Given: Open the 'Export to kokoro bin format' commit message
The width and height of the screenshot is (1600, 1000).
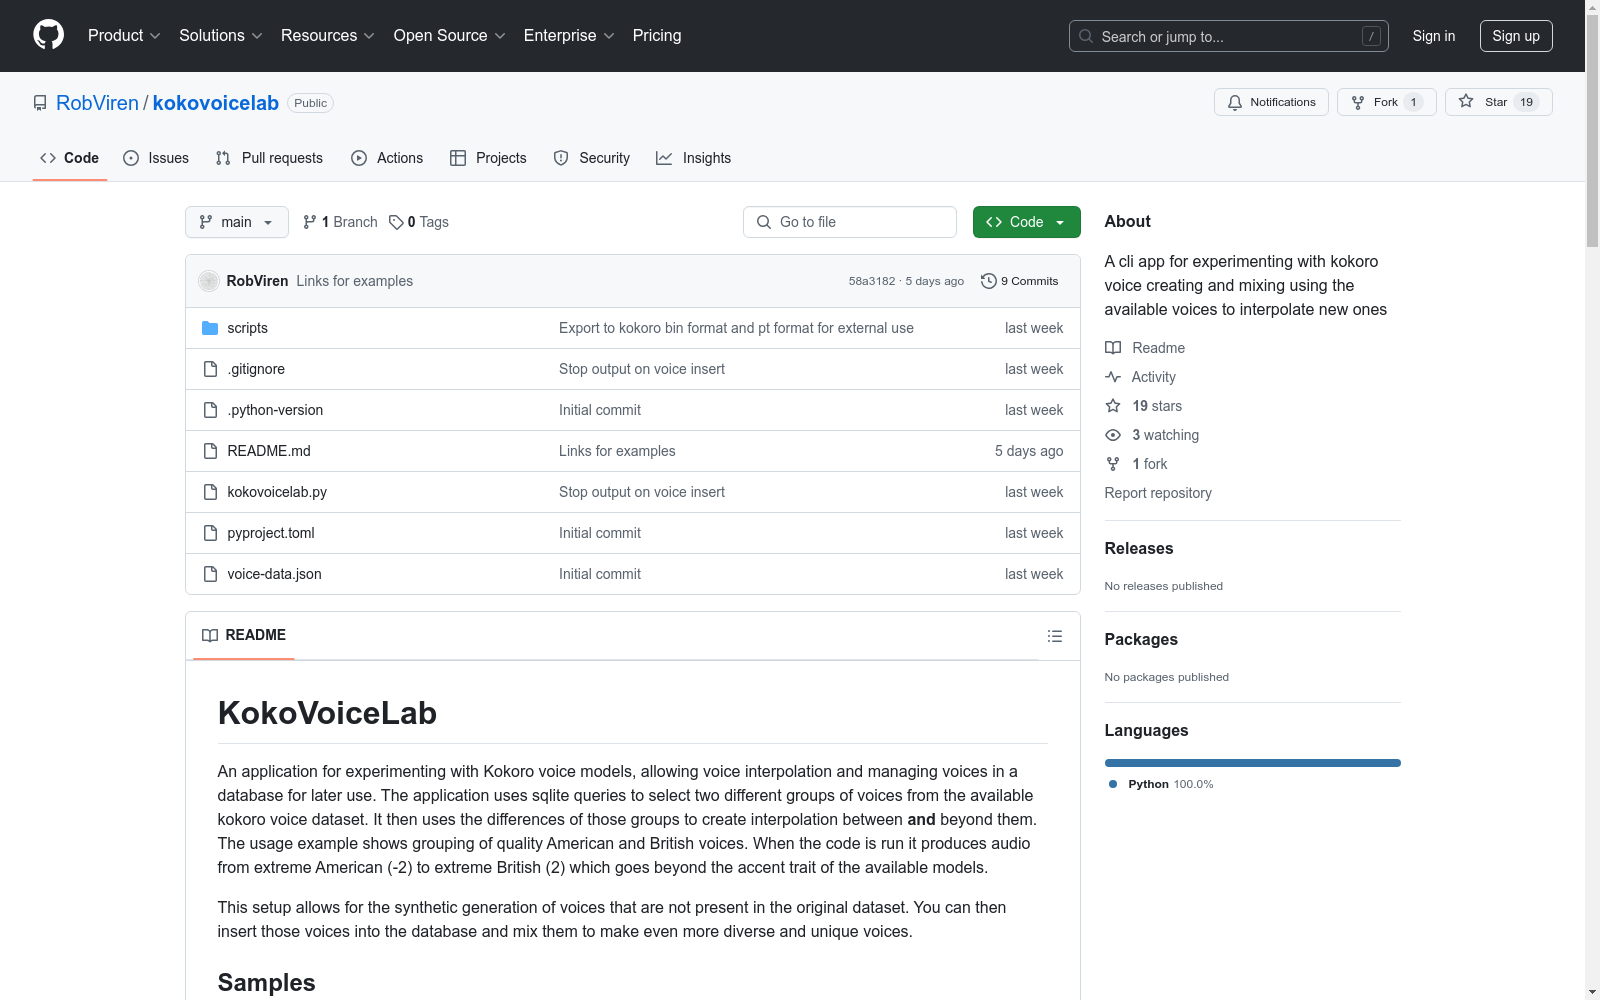Looking at the screenshot, I should 736,328.
